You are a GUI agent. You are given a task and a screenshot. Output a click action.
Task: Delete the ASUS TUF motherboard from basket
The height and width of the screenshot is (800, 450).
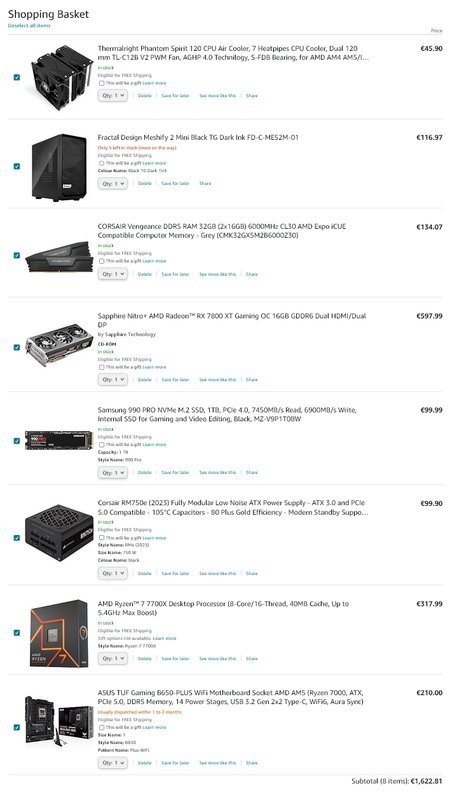[x=145, y=763]
